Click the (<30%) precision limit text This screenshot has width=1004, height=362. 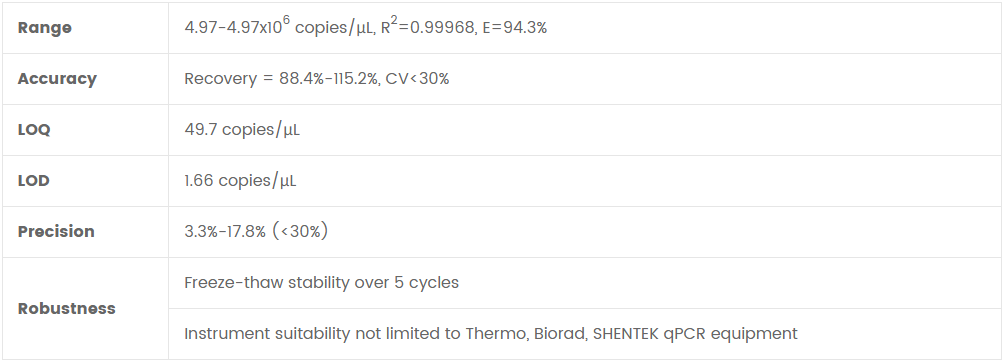pyautogui.click(x=300, y=231)
